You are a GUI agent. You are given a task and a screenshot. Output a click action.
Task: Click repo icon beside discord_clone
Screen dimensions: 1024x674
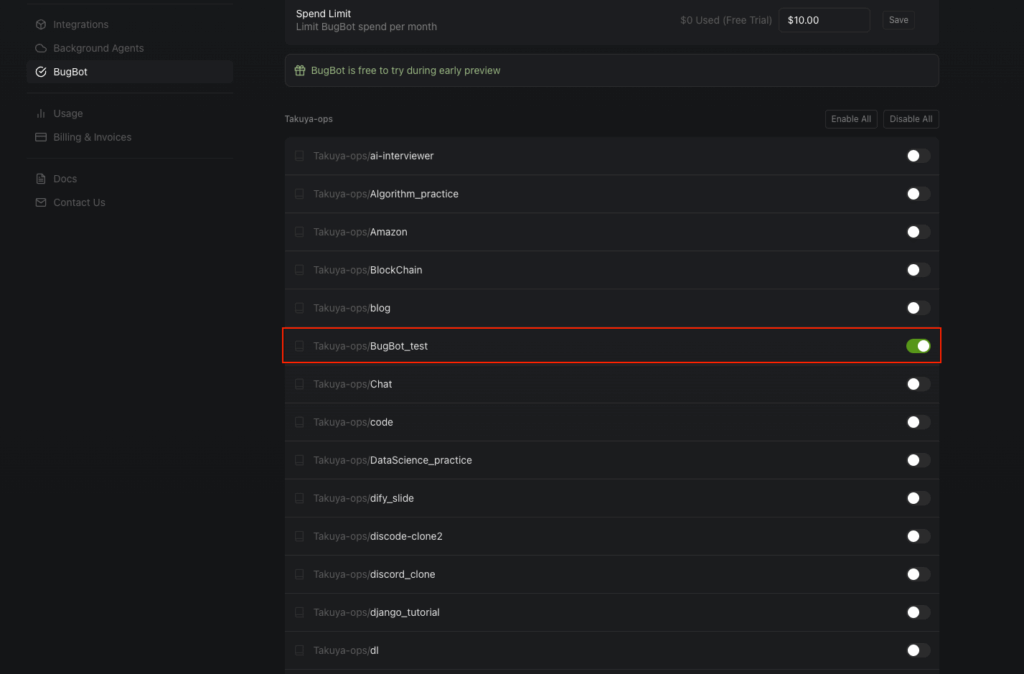click(x=299, y=574)
